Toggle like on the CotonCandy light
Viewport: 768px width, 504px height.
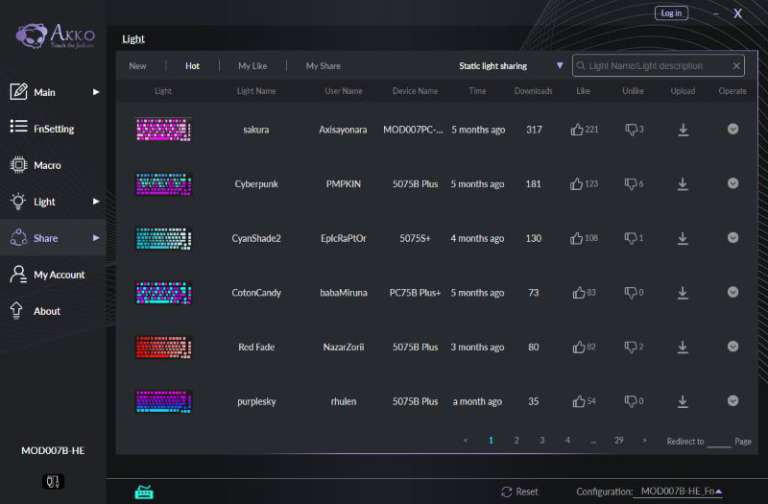point(578,293)
